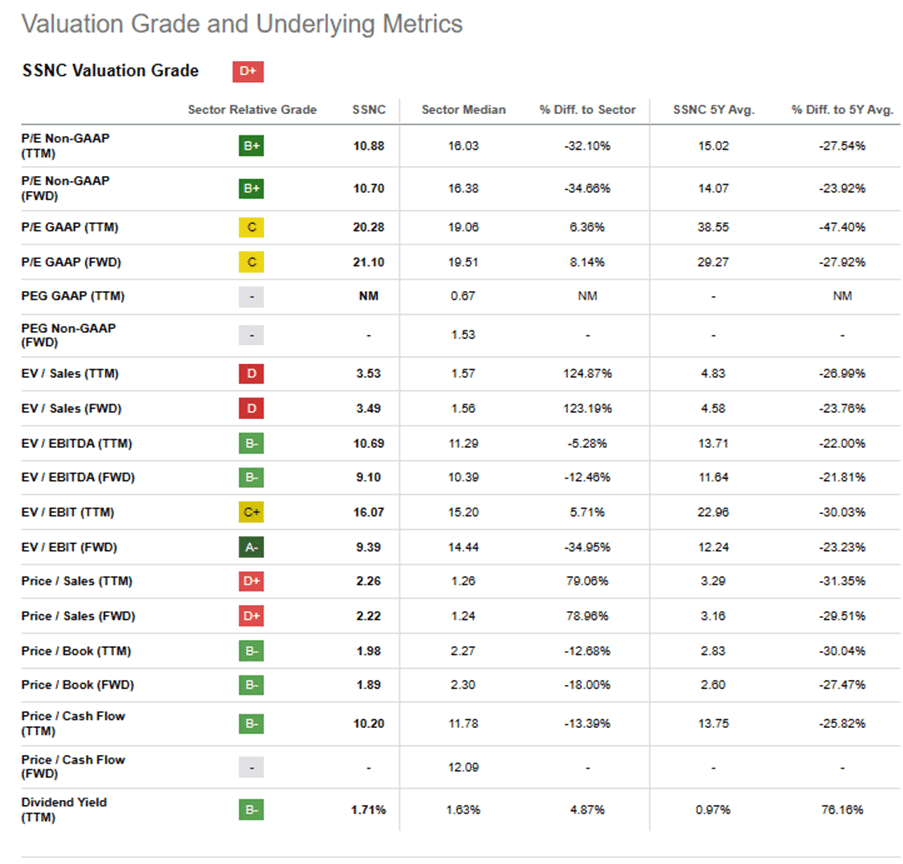This screenshot has width=903, height=864.
Task: Open the P/E Non-GAAP (FWD) metric link
Action: coord(65,188)
